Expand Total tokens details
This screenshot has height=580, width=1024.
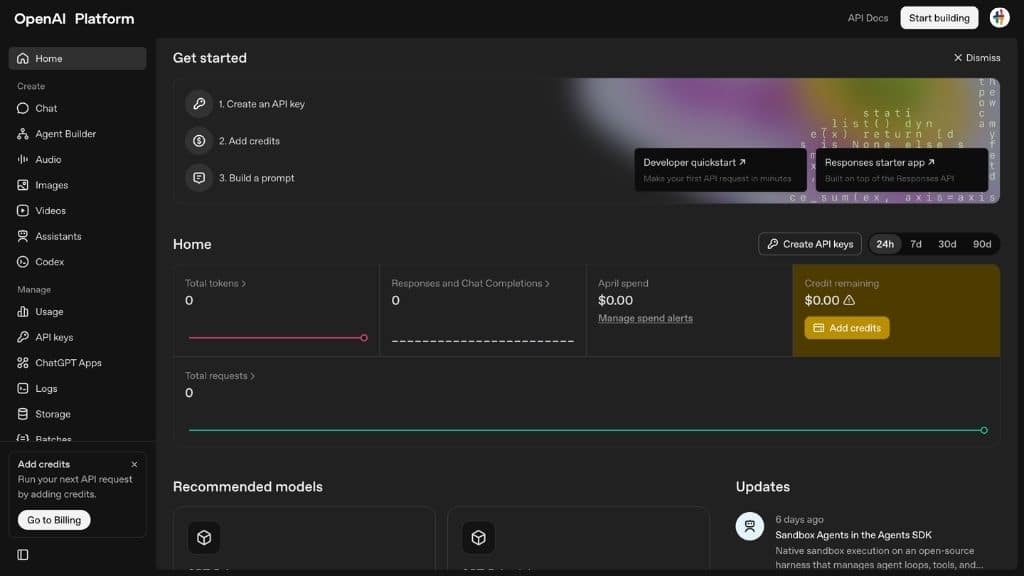point(216,283)
